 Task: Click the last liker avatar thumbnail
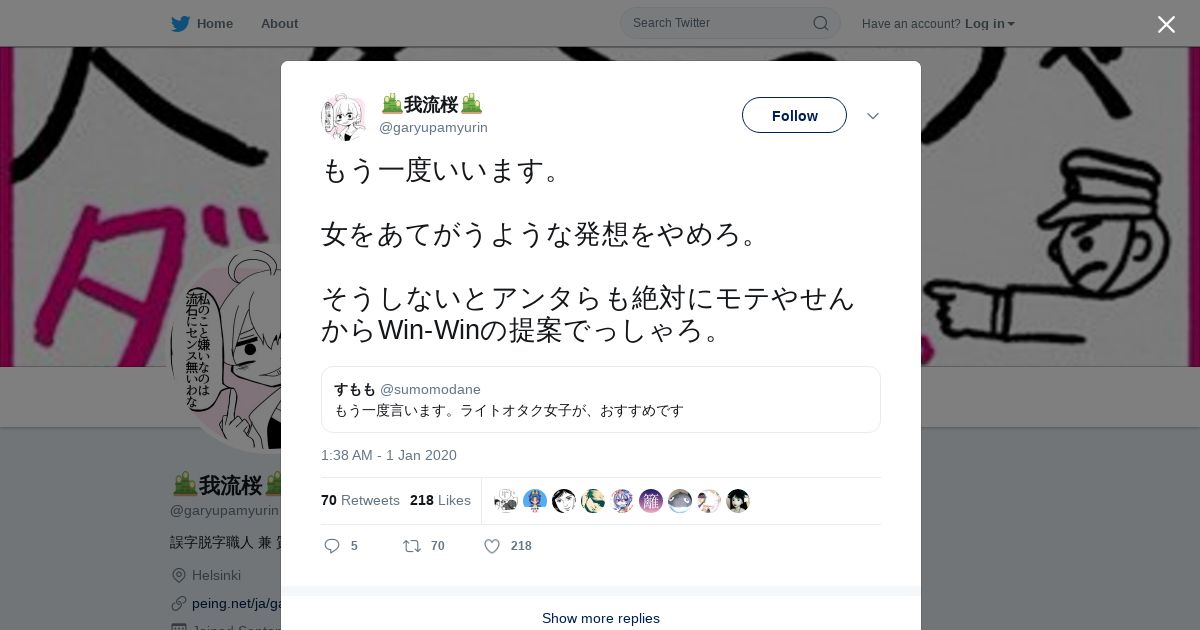click(738, 501)
